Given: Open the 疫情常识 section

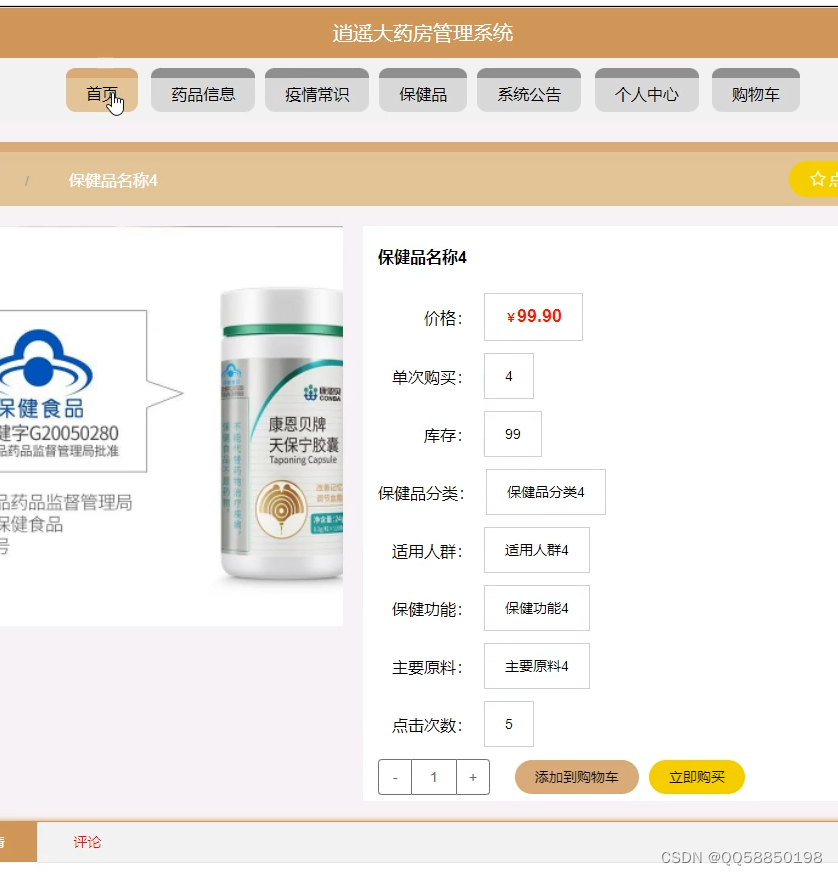Looking at the screenshot, I should 317,90.
